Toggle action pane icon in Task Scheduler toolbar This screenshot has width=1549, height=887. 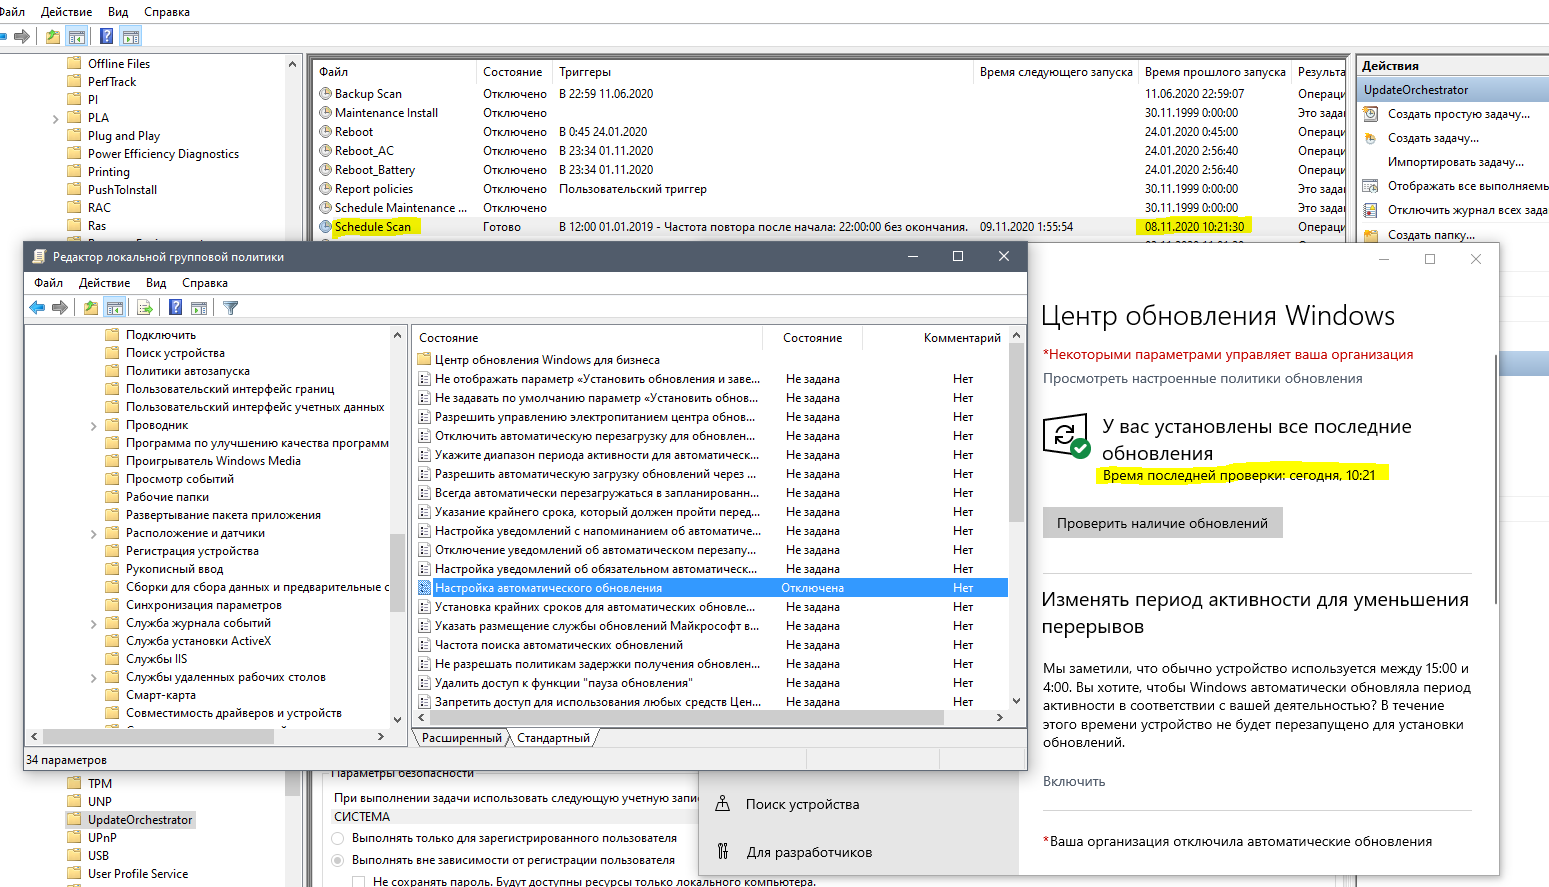[x=130, y=37]
